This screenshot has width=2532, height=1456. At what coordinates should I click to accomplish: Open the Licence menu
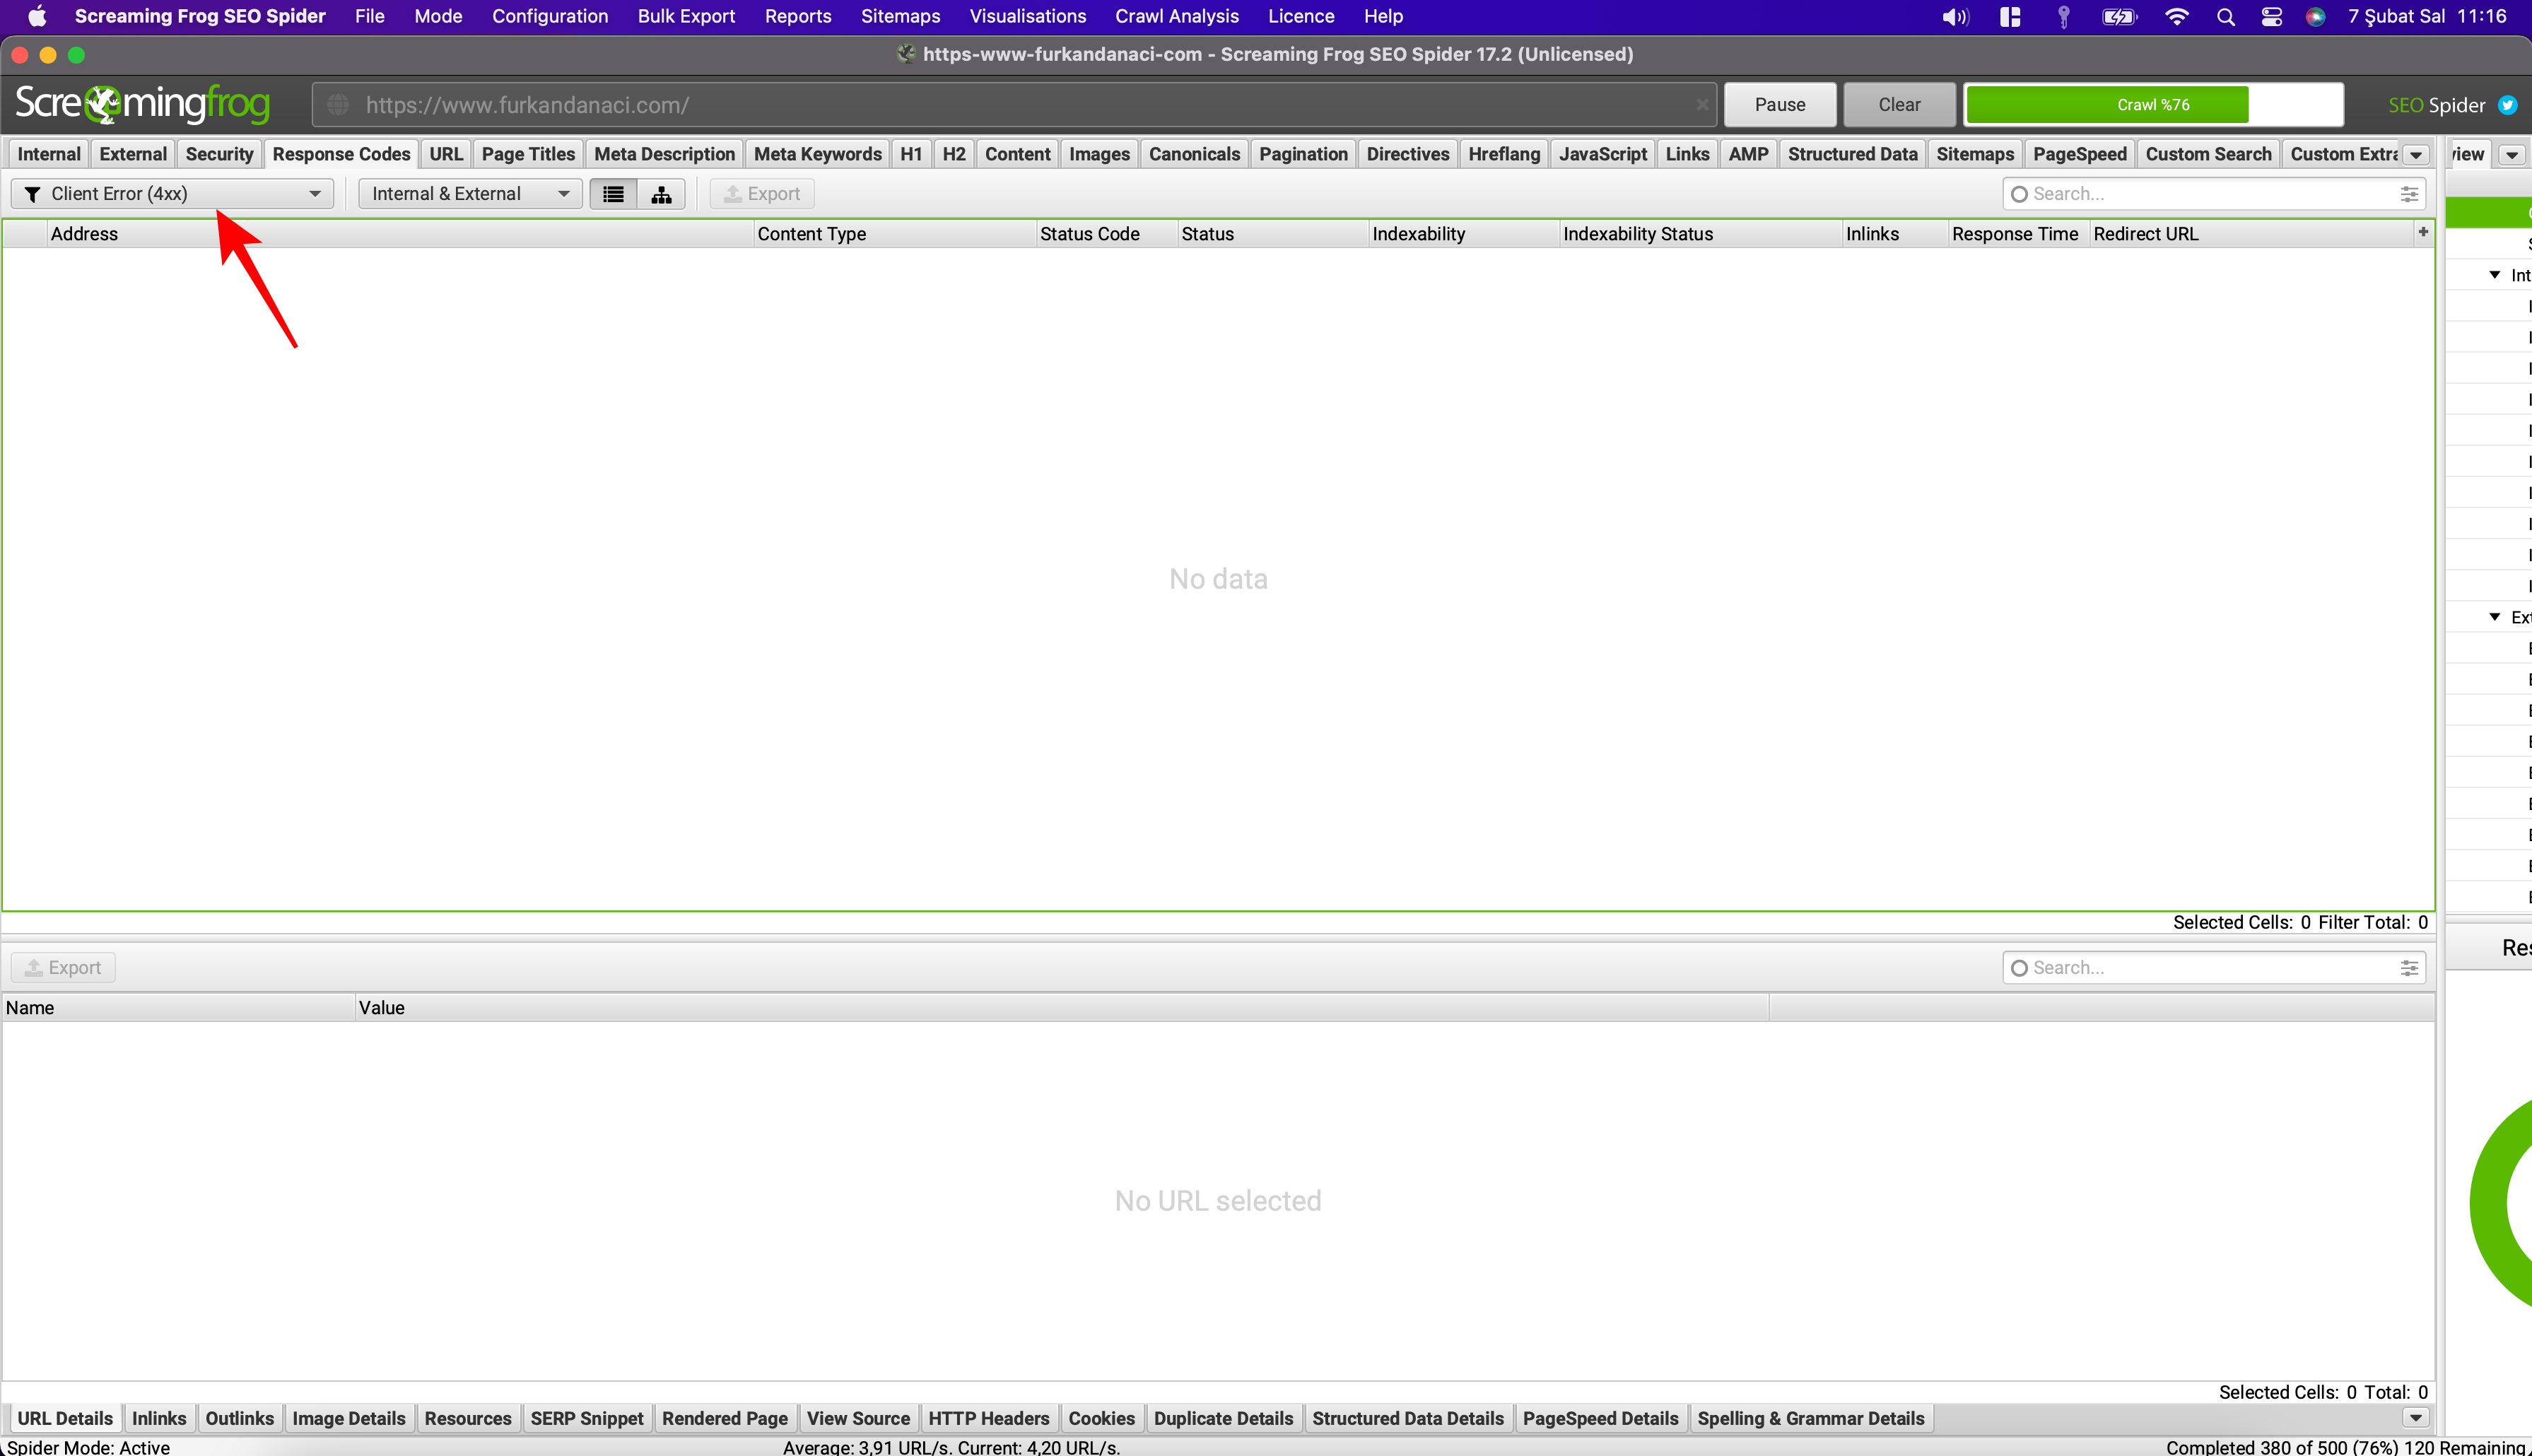click(x=1301, y=16)
